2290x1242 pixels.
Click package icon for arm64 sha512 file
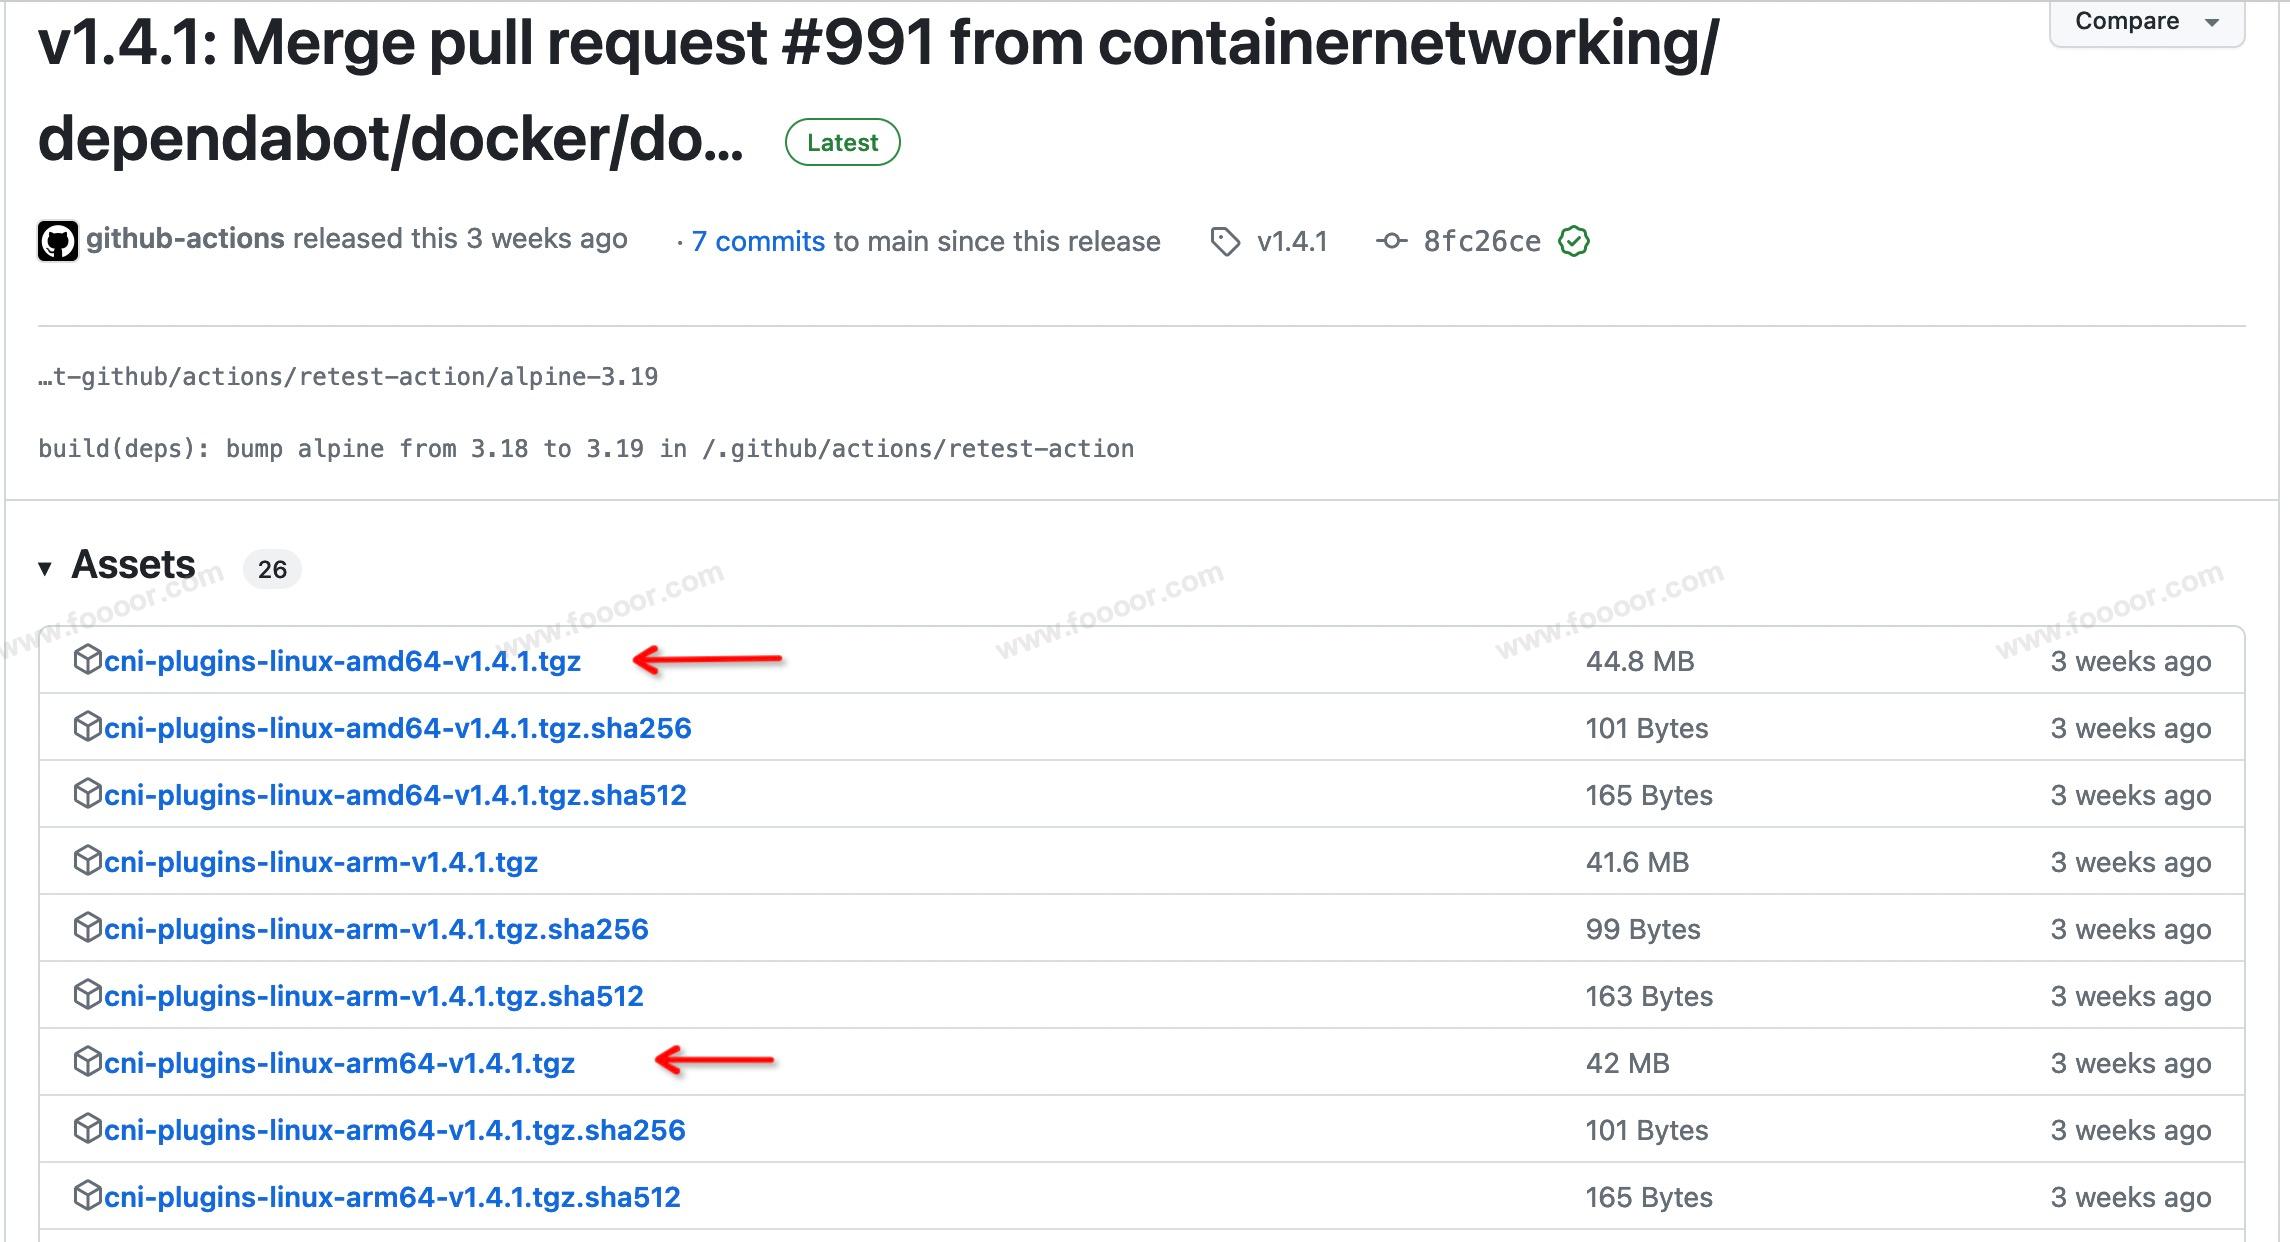(88, 1196)
